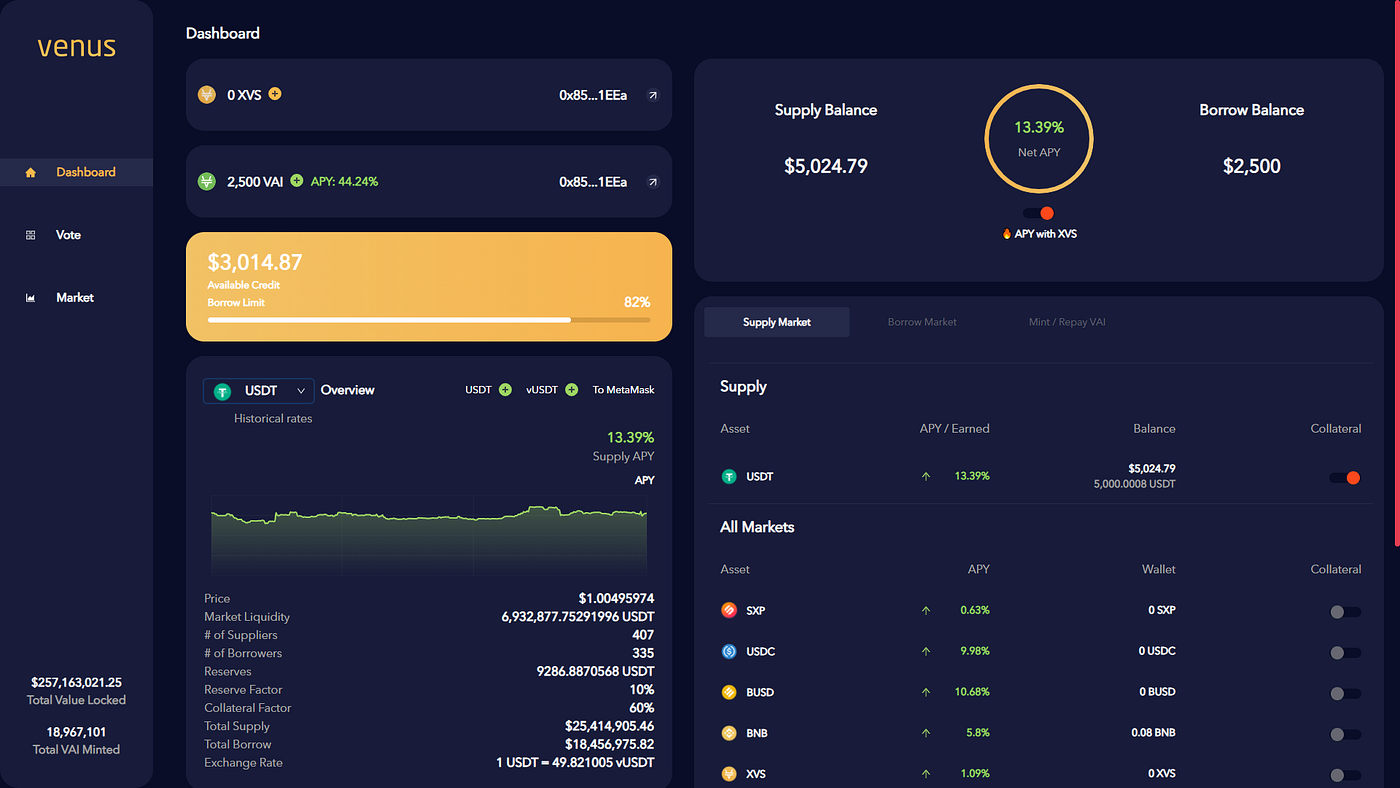Enable XVS collateral toggle
The image size is (1400, 788).
point(1345,775)
